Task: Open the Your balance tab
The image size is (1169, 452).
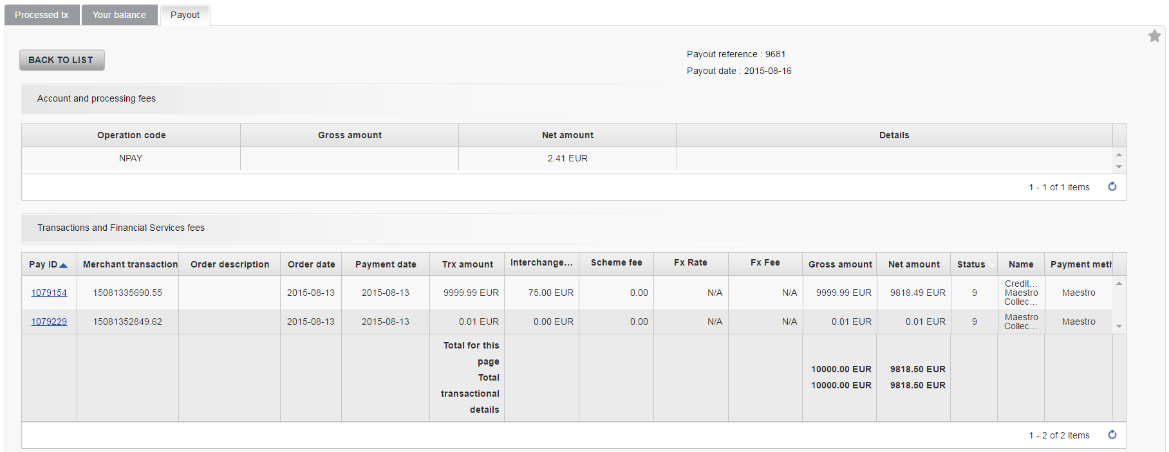Action: point(119,15)
